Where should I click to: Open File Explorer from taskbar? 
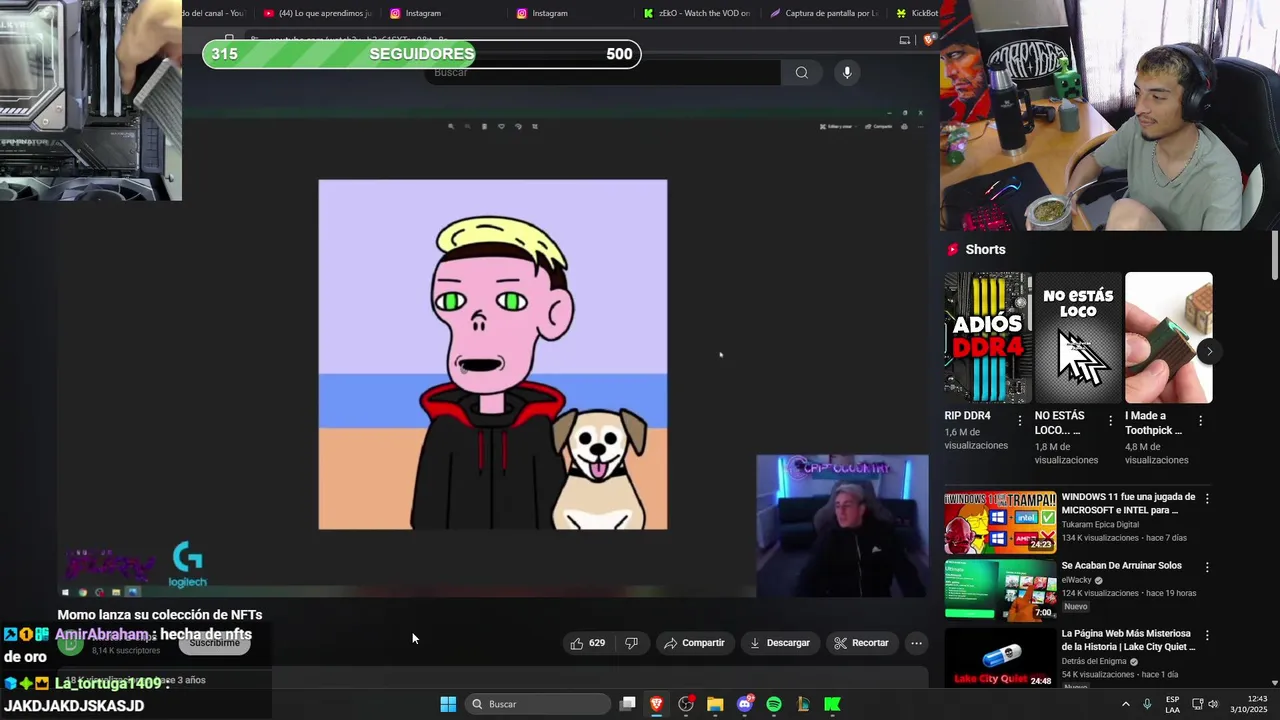point(715,704)
